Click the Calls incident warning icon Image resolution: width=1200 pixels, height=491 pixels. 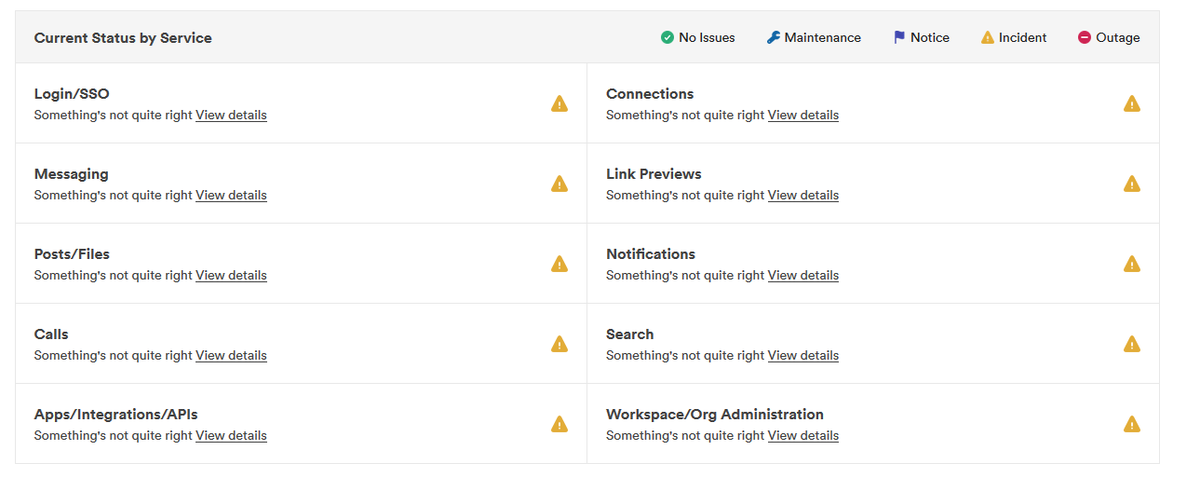tap(559, 344)
